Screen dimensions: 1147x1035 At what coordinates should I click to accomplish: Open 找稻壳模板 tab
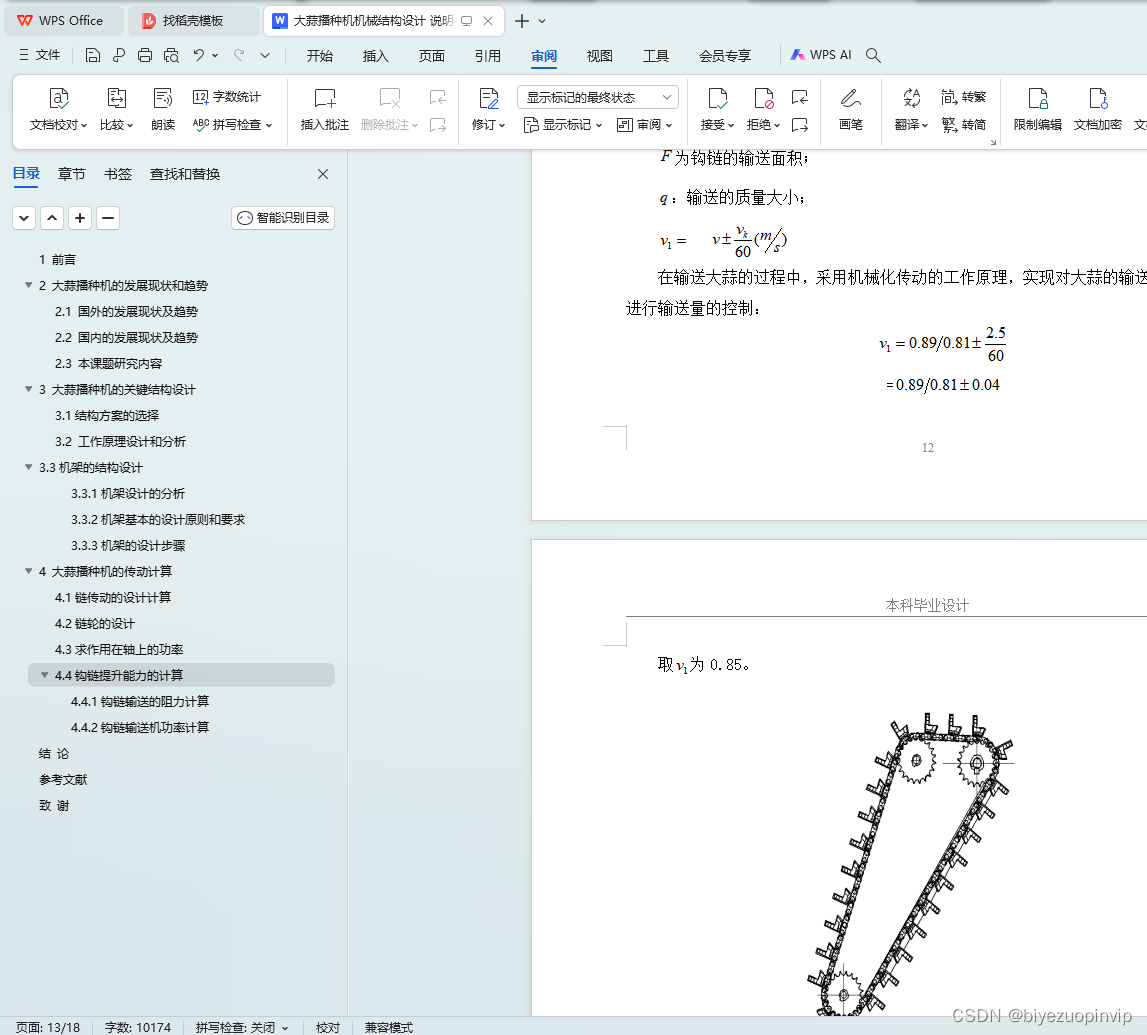coord(193,21)
